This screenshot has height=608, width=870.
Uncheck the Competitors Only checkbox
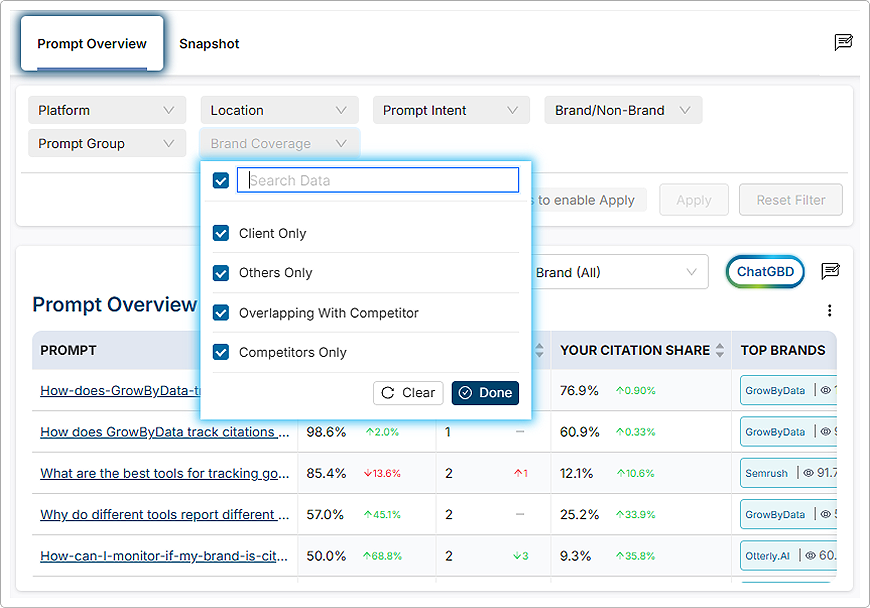pos(221,352)
